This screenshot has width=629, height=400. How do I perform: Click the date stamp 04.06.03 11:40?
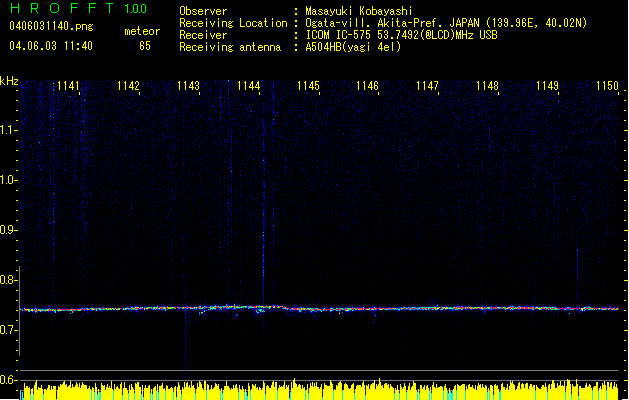click(51, 46)
